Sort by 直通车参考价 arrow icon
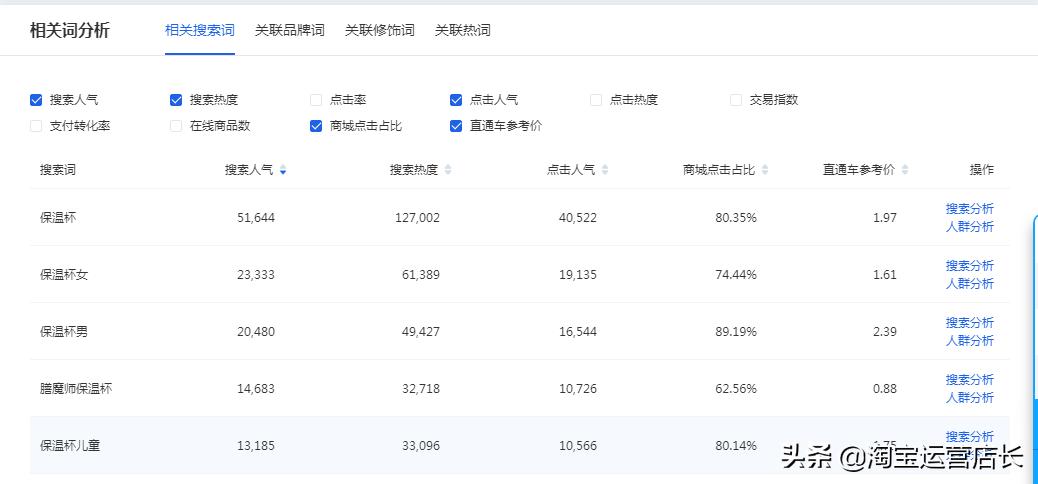This screenshot has width=1038, height=484. pos(905,170)
